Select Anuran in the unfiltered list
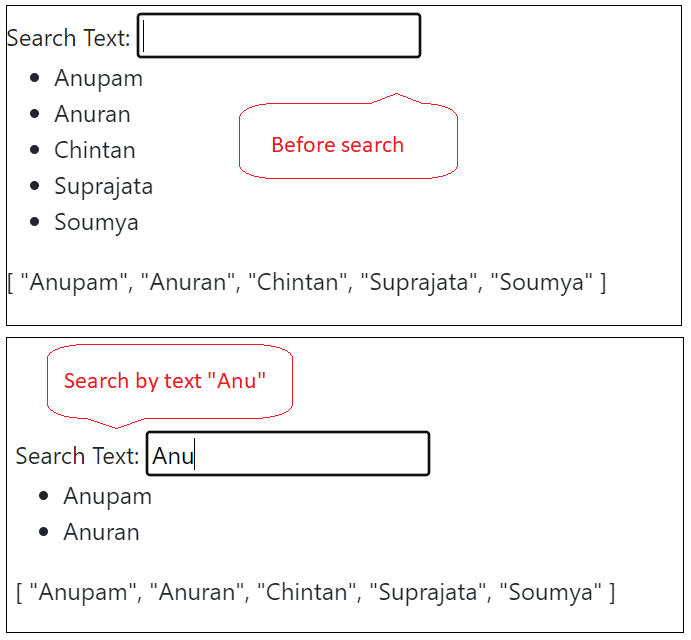Image resolution: width=691 pixels, height=640 pixels. coord(93,114)
